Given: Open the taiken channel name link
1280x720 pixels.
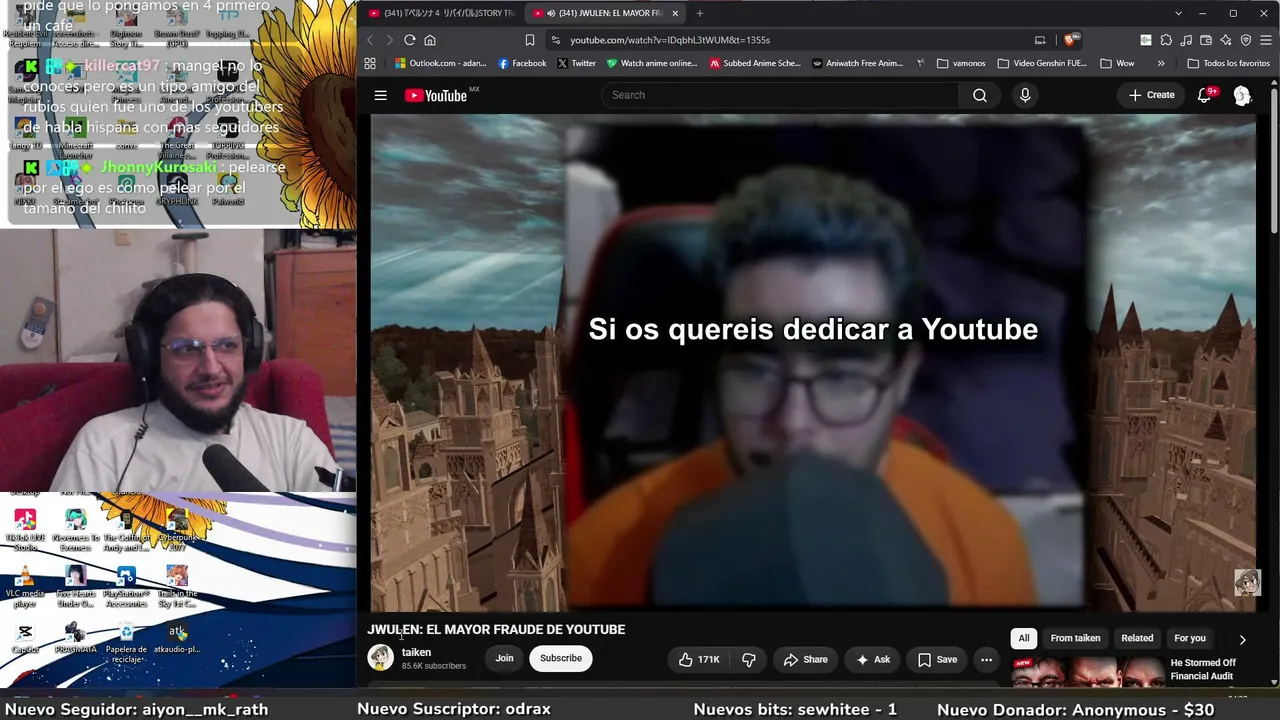Looking at the screenshot, I should pos(416,652).
